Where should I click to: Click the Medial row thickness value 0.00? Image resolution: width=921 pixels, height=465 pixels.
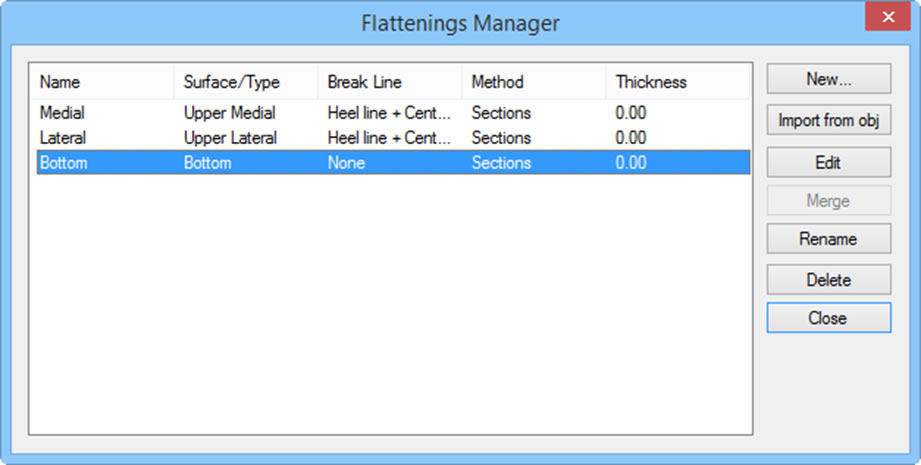point(631,113)
